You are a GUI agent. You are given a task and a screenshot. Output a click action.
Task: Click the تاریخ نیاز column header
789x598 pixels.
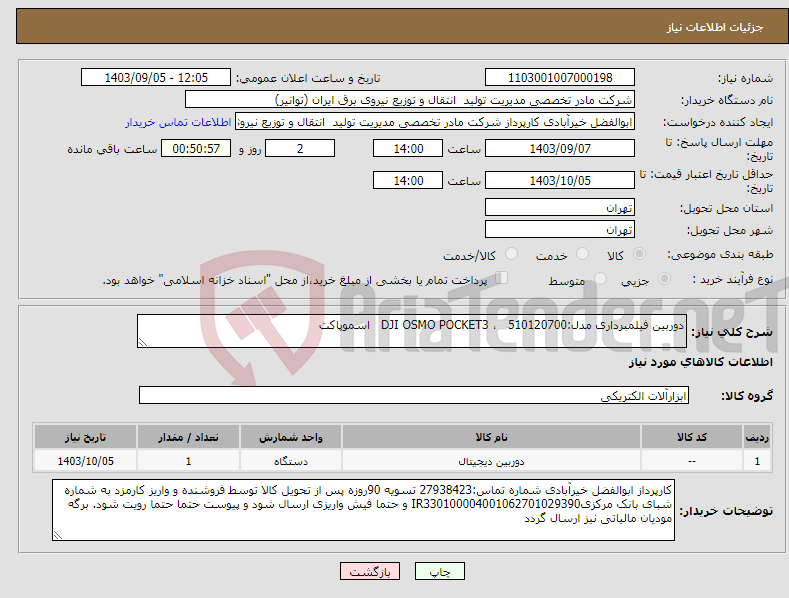click(x=86, y=437)
